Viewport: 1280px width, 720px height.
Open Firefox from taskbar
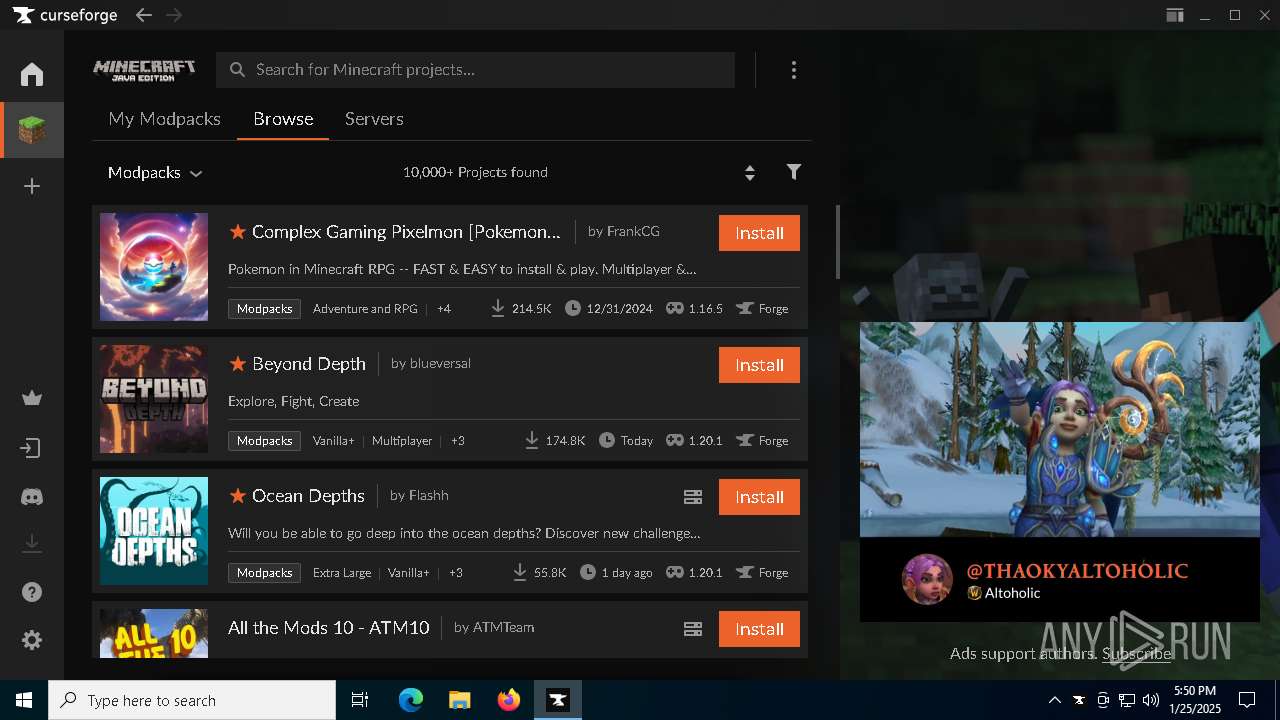coord(509,700)
